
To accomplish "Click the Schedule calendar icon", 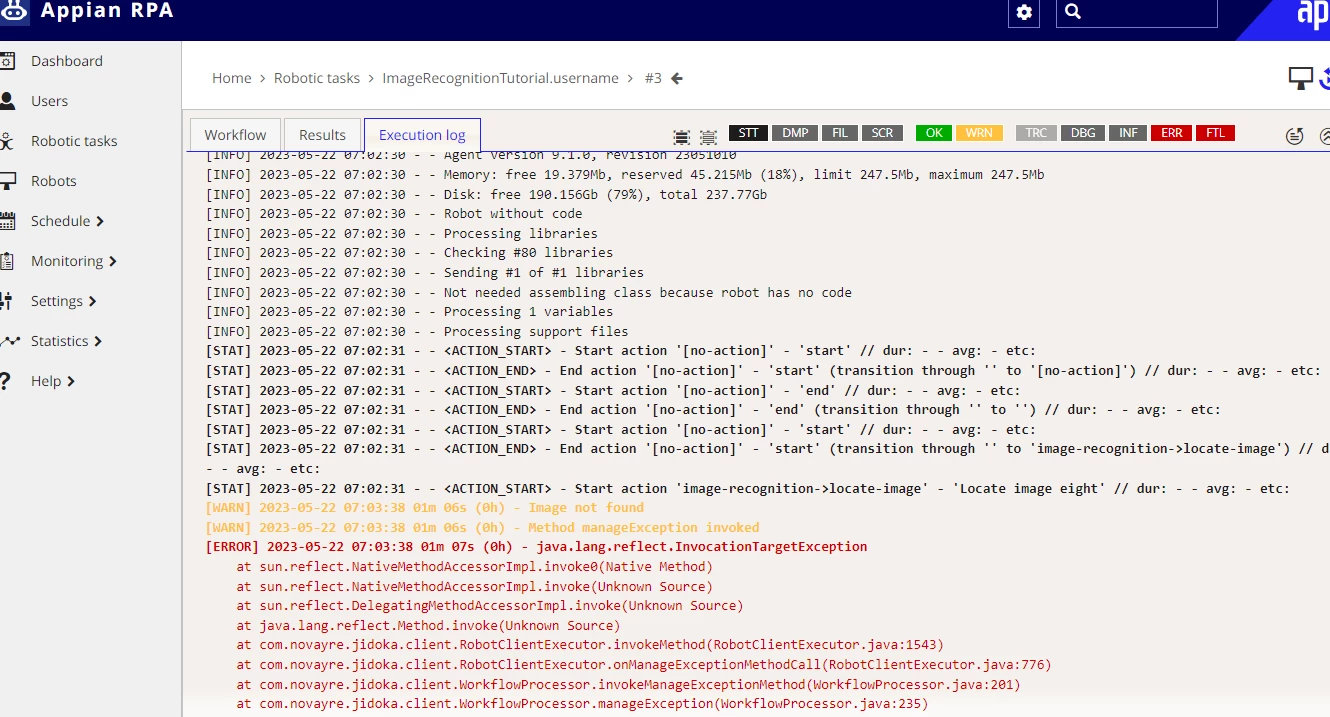I will 6,221.
